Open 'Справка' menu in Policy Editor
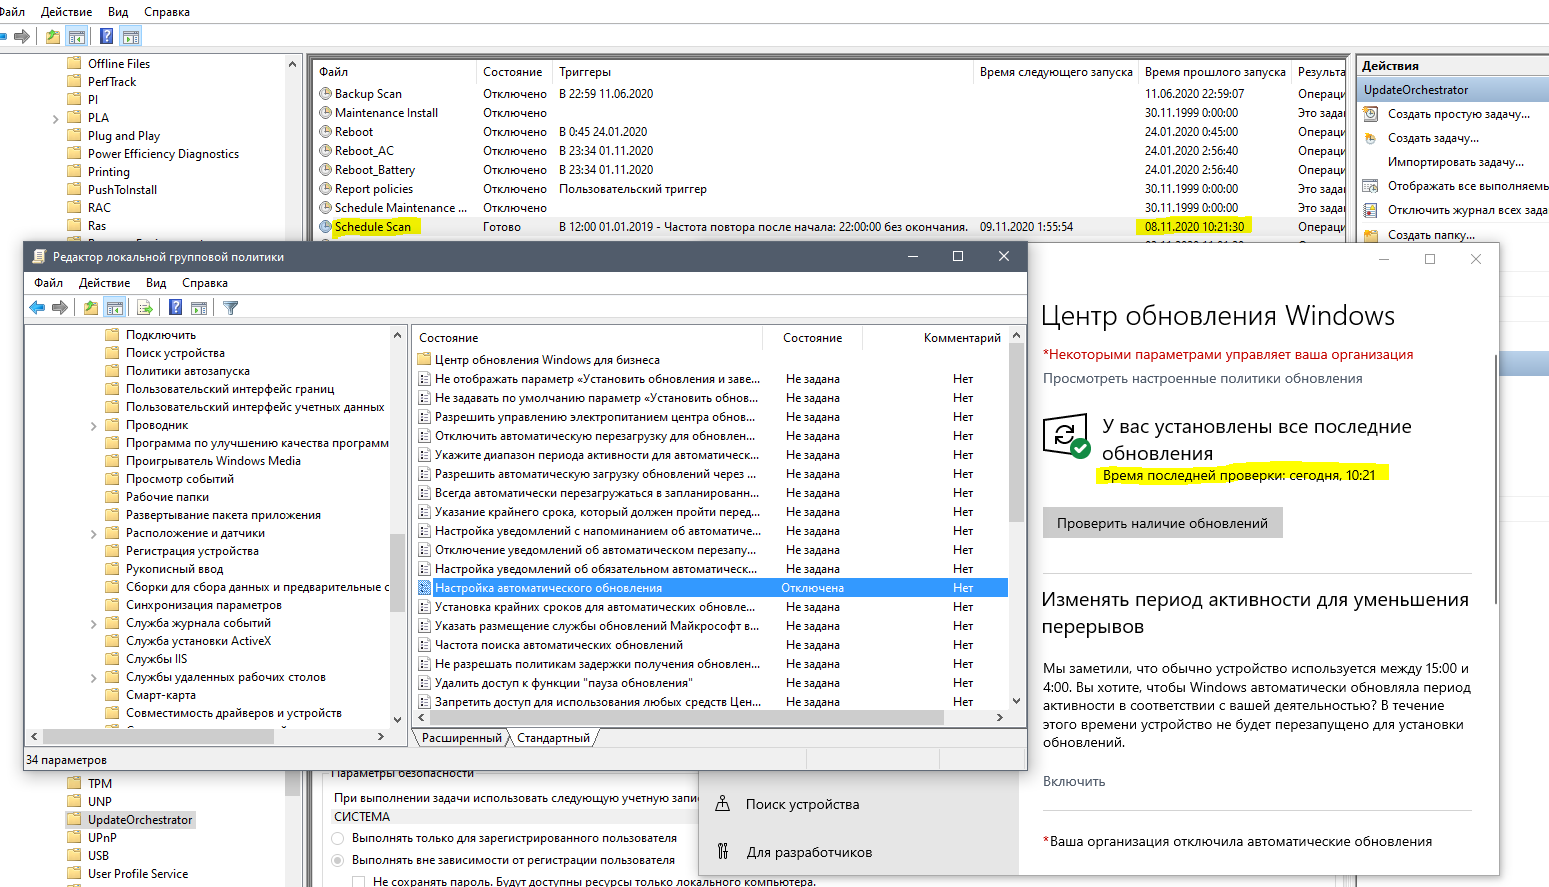 [205, 283]
